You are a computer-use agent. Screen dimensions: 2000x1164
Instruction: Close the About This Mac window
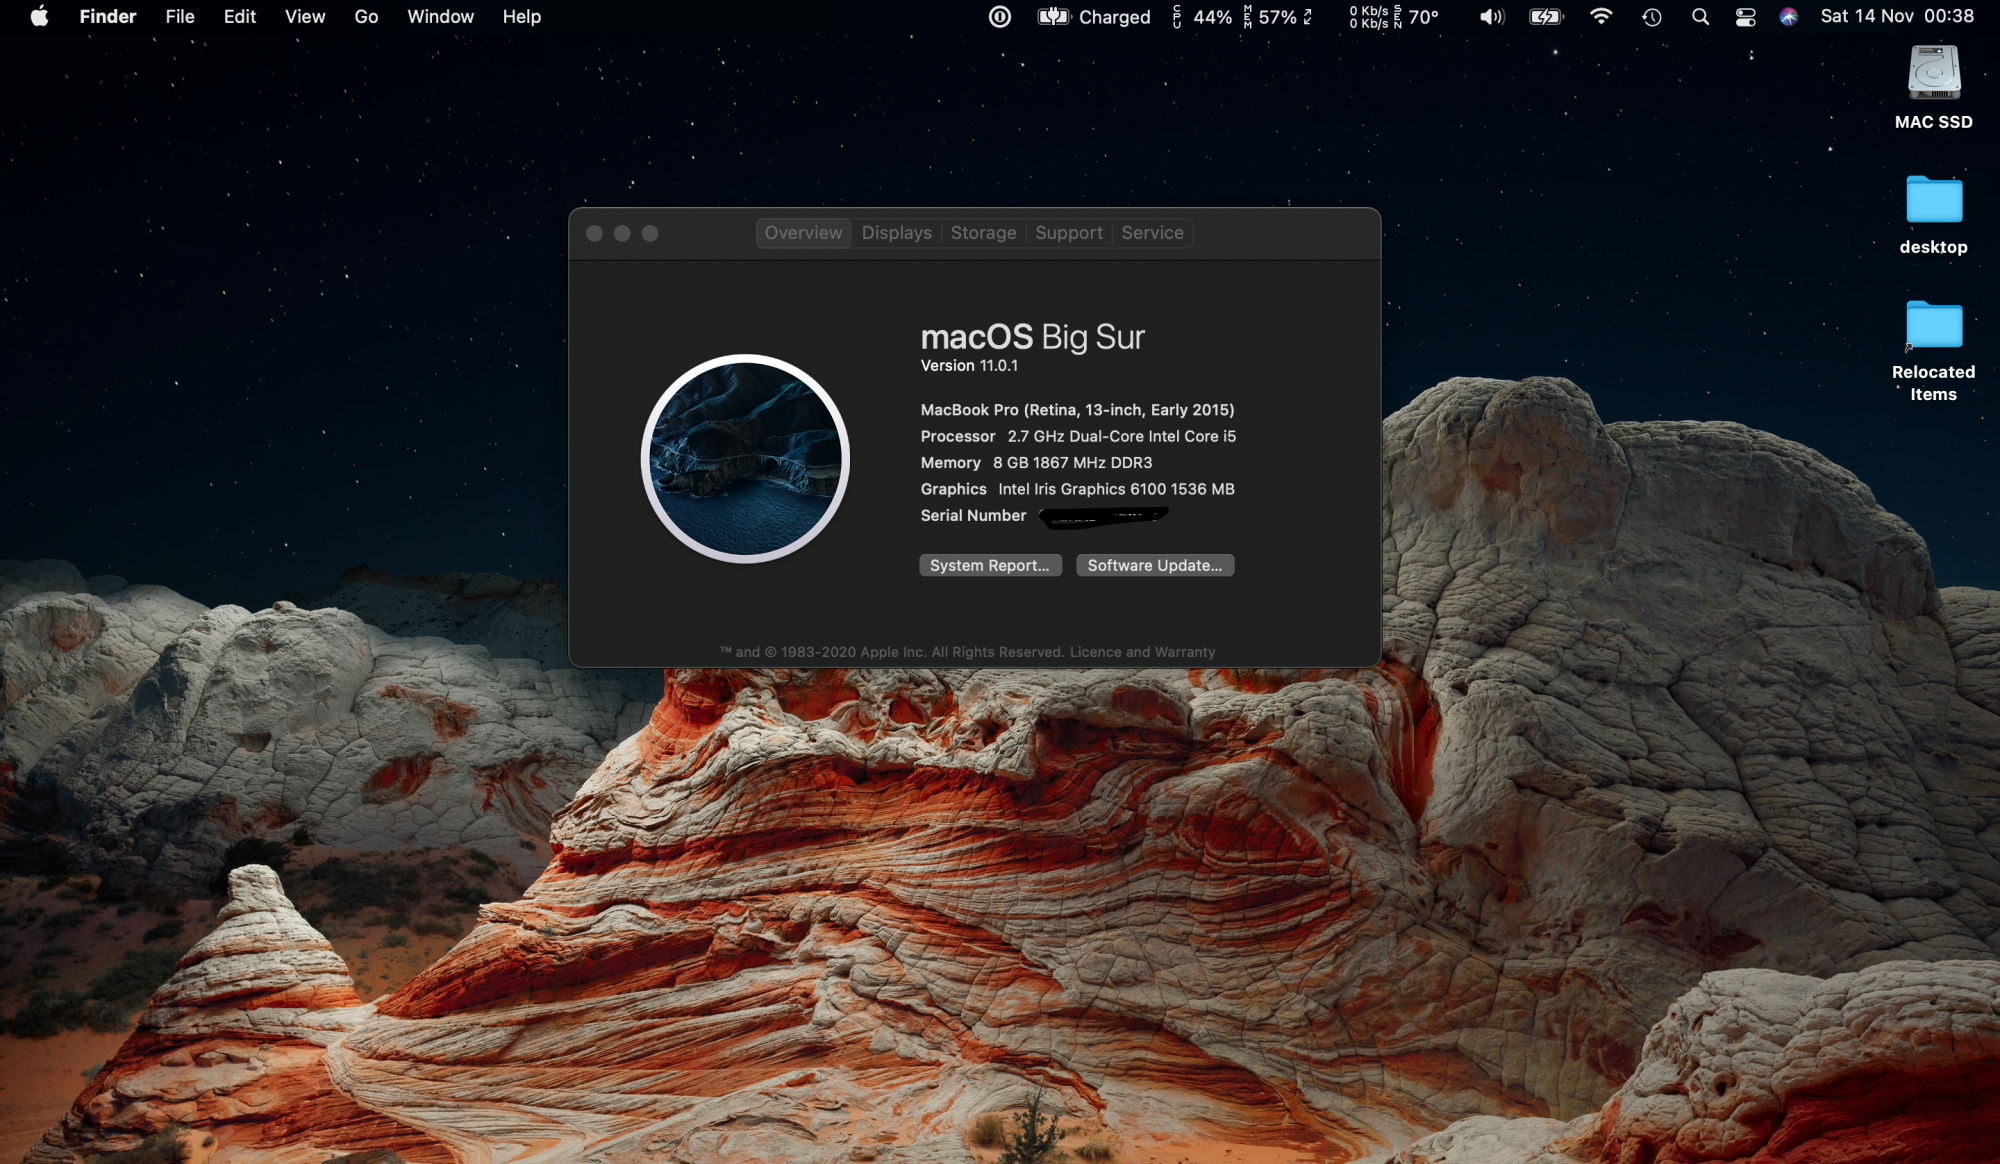(x=594, y=233)
